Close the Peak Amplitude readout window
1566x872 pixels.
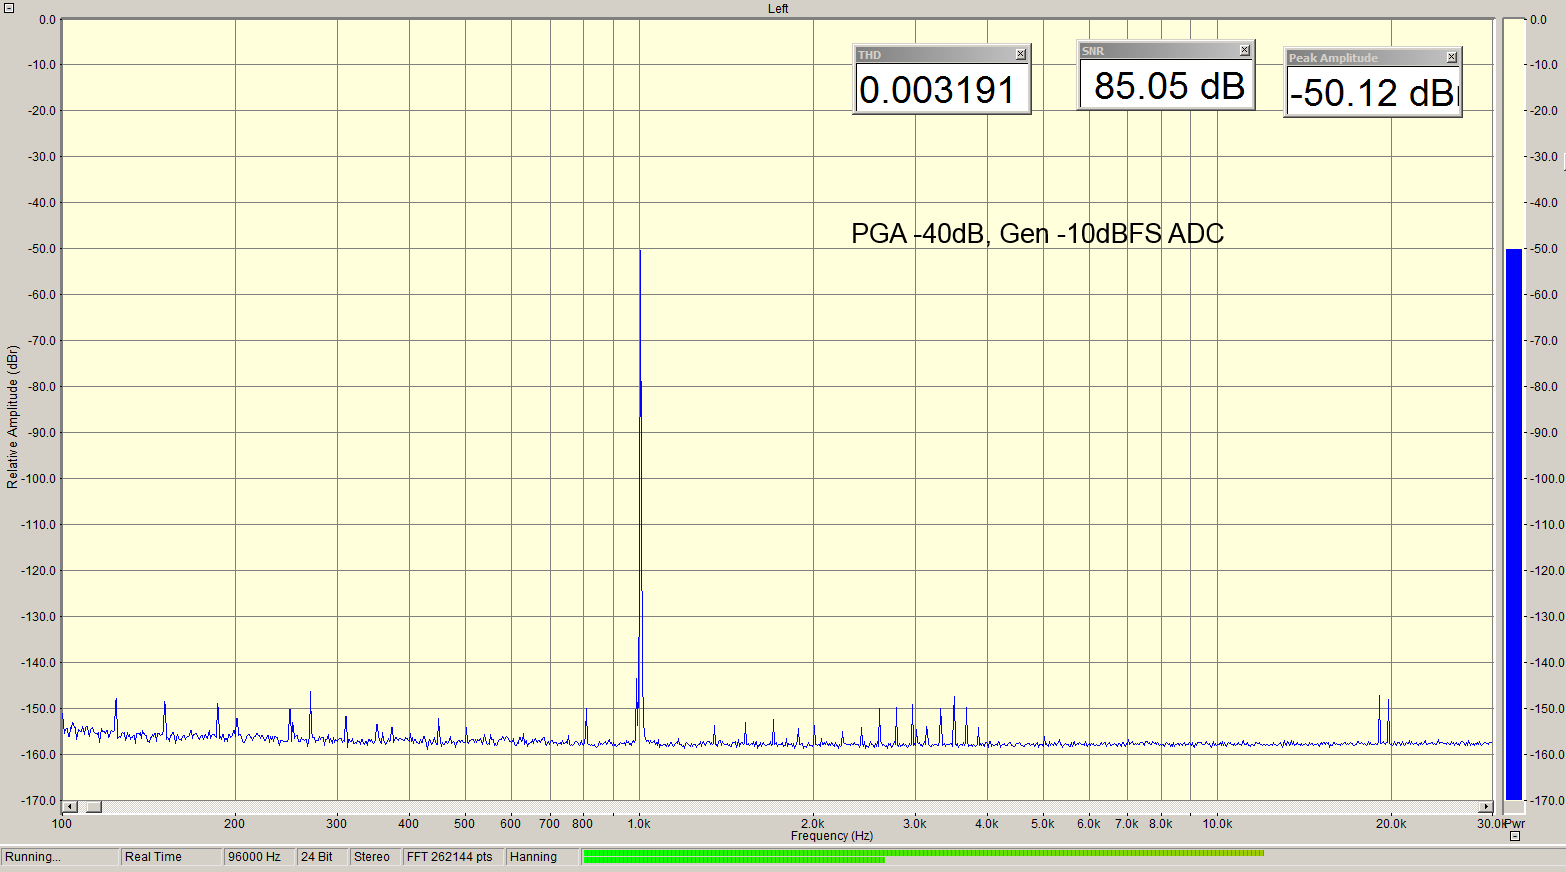coord(1451,58)
